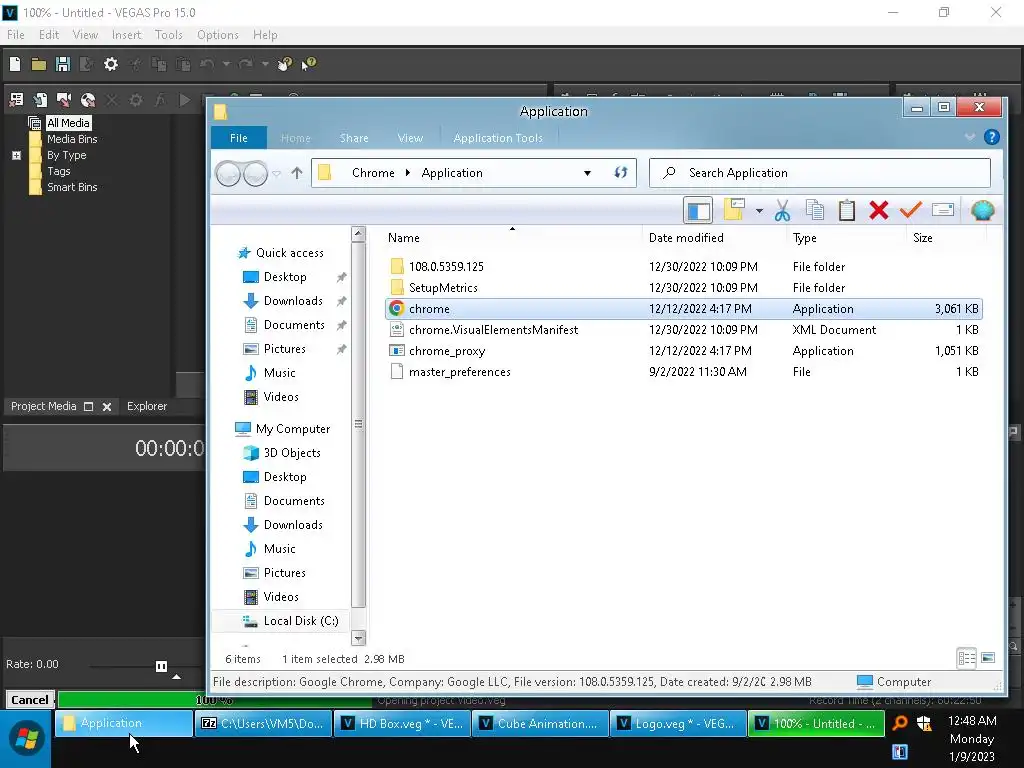Switch to the Explorer tab in VEGAS

tap(147, 406)
